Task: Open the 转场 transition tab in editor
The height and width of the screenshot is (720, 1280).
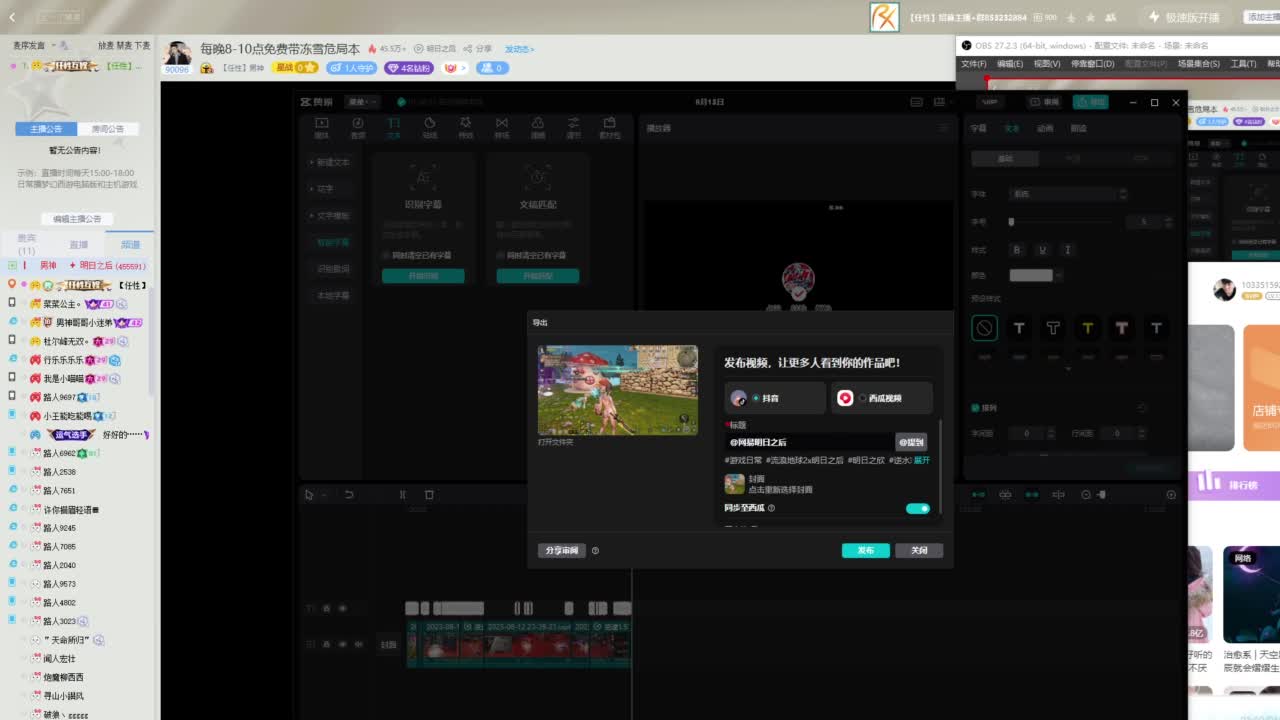Action: click(x=501, y=128)
